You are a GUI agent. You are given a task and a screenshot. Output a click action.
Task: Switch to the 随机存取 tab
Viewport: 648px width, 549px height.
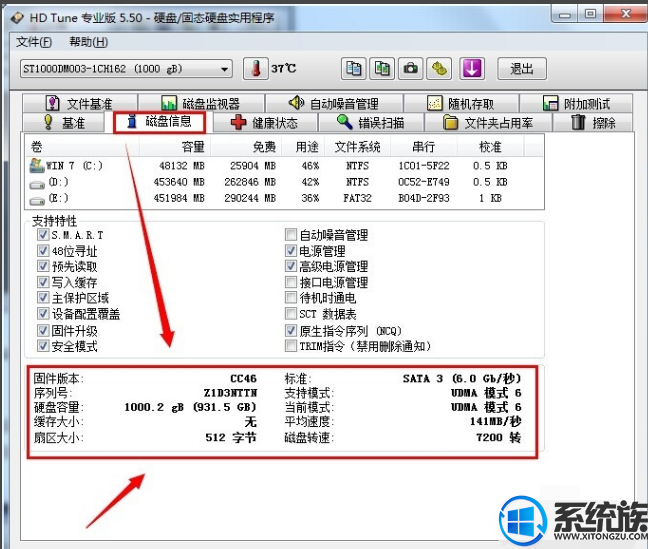coord(461,103)
